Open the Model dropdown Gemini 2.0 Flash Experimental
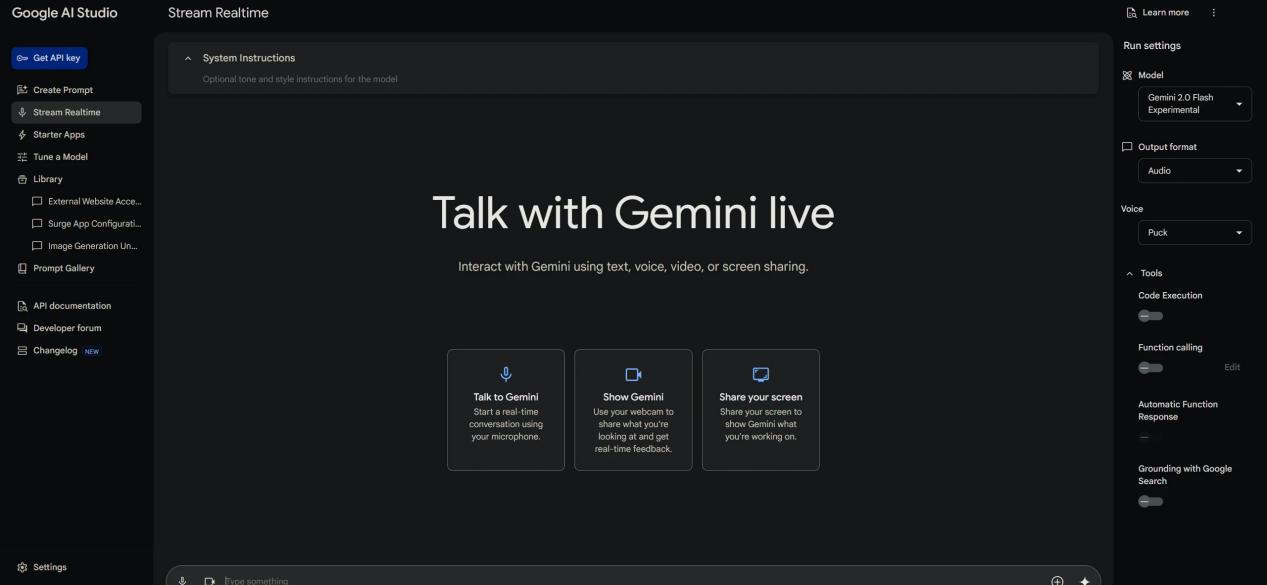Screen dimensions: 1267x585 click(x=1195, y=104)
